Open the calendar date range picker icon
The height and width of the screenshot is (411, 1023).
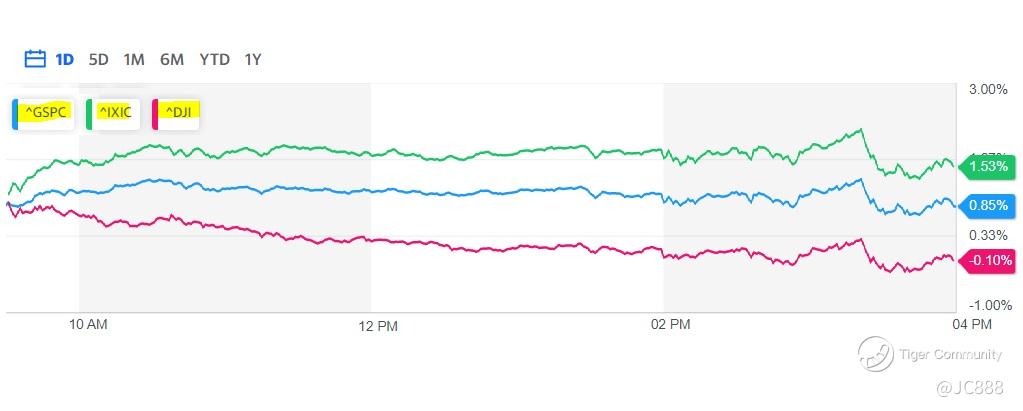coord(35,59)
